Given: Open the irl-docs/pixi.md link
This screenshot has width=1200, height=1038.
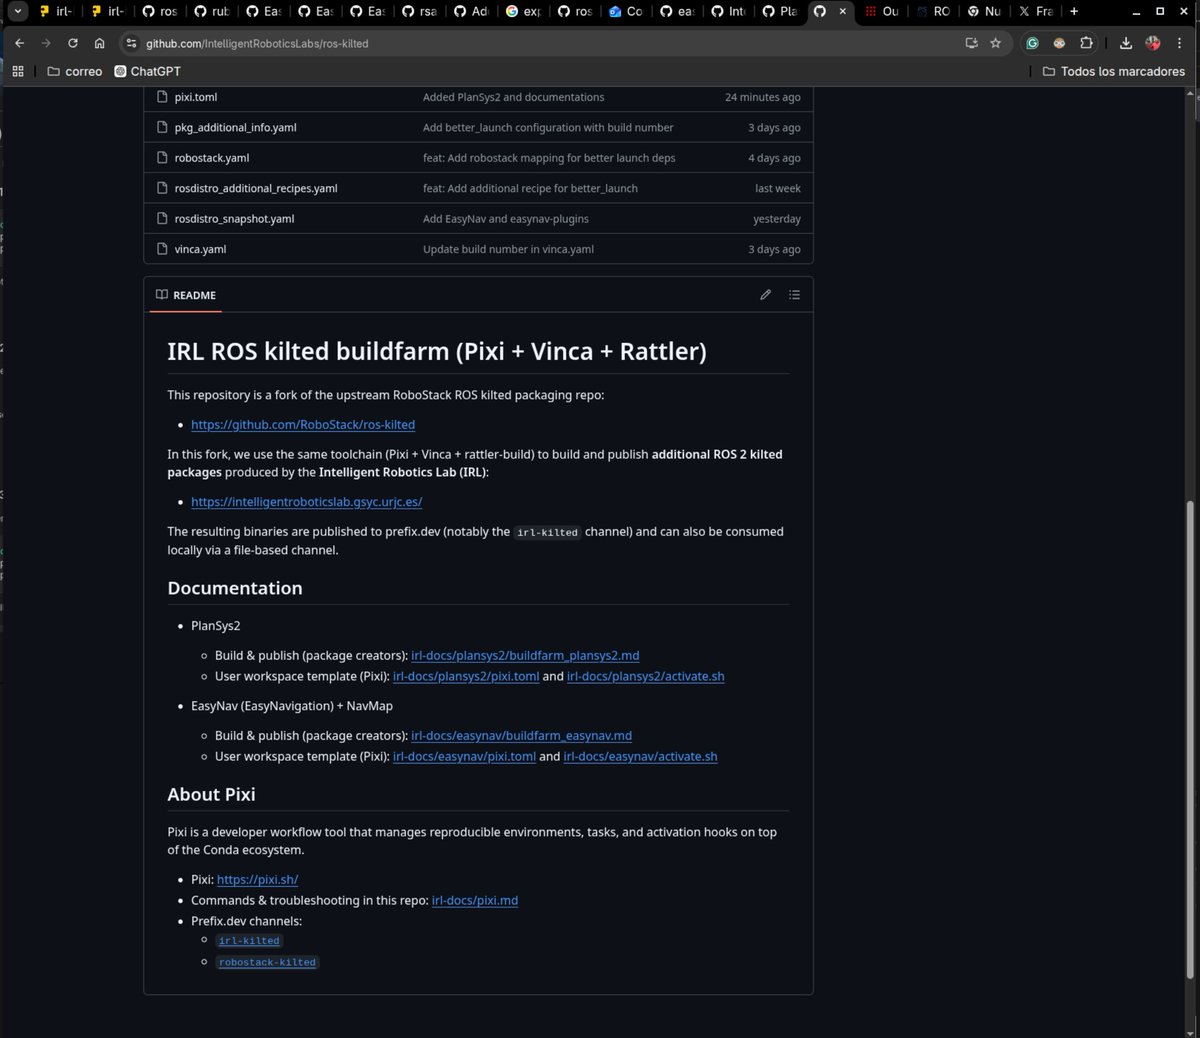Looking at the screenshot, I should (x=475, y=900).
